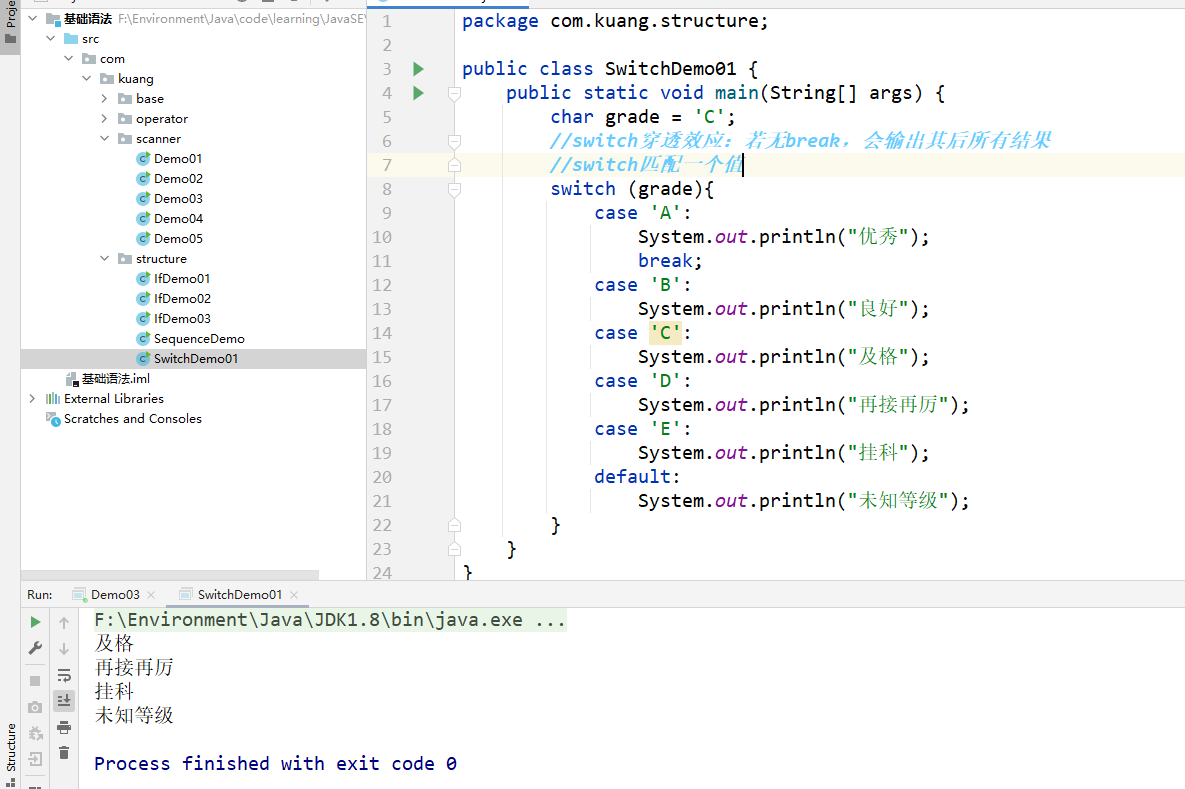Open run configuration wrench settings
1185x789 pixels.
[35, 648]
